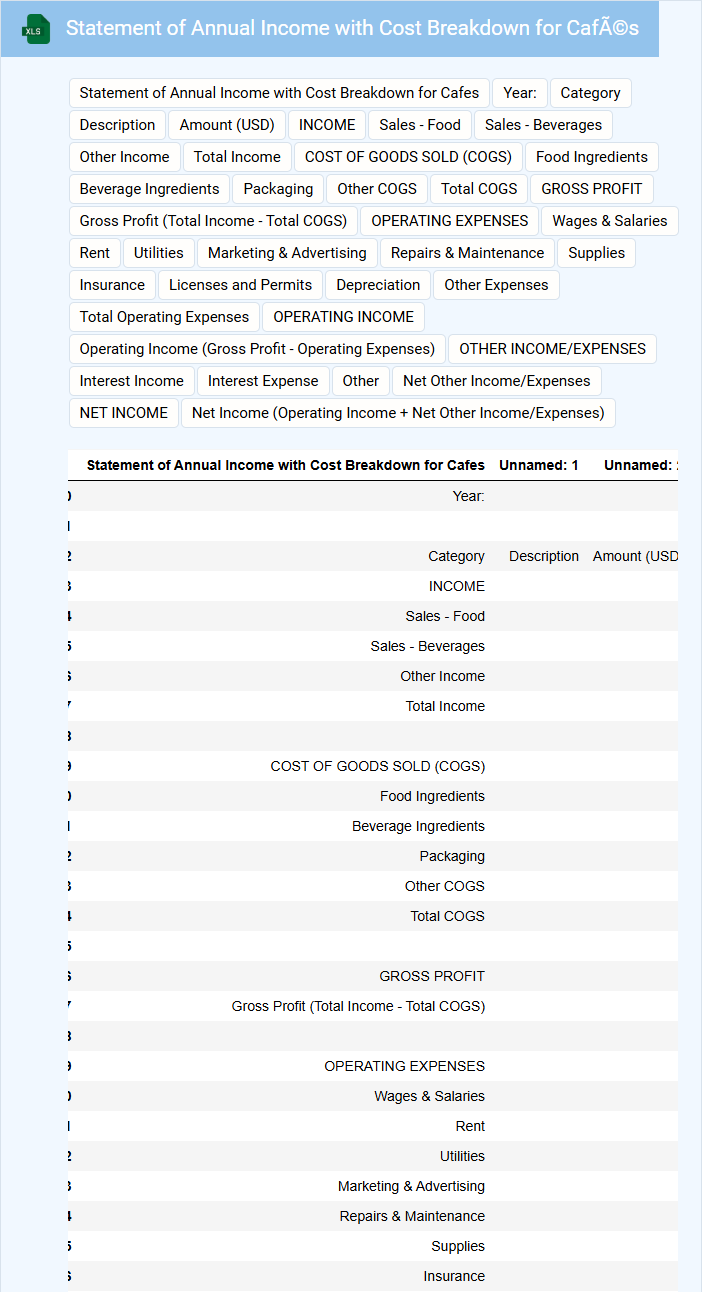Click the 'Wages & Salaries' table cell
The height and width of the screenshot is (1292, 702).
click(x=430, y=1096)
